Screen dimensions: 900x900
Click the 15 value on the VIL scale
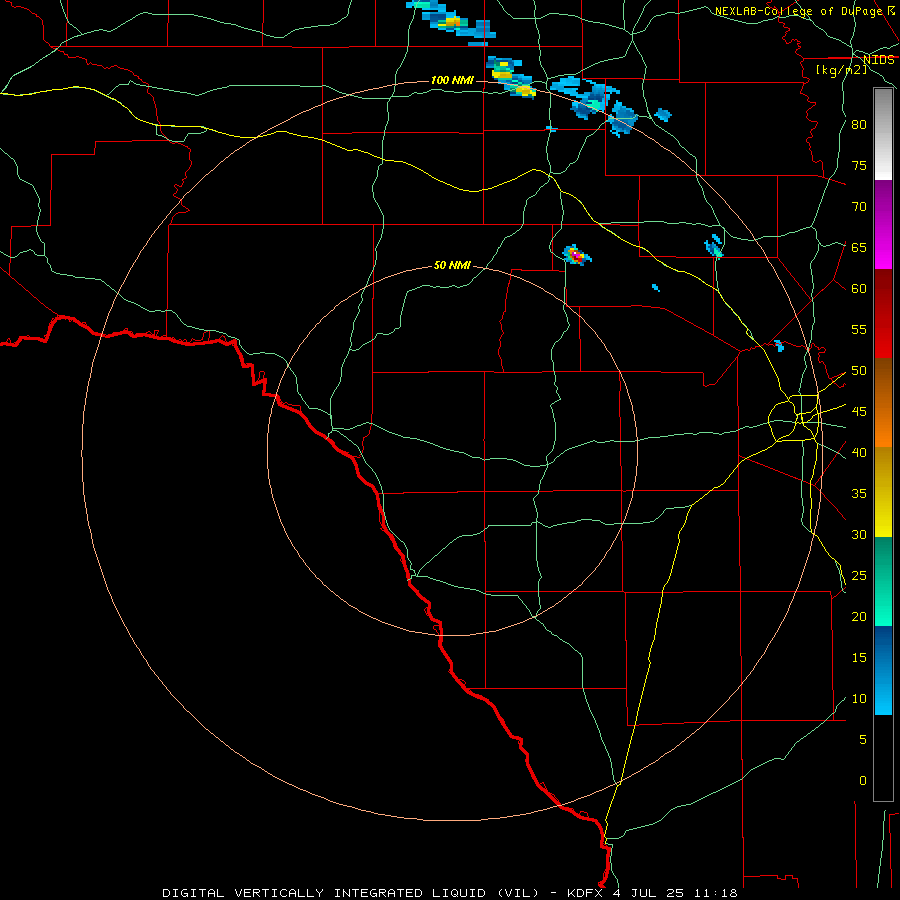[x=859, y=658]
